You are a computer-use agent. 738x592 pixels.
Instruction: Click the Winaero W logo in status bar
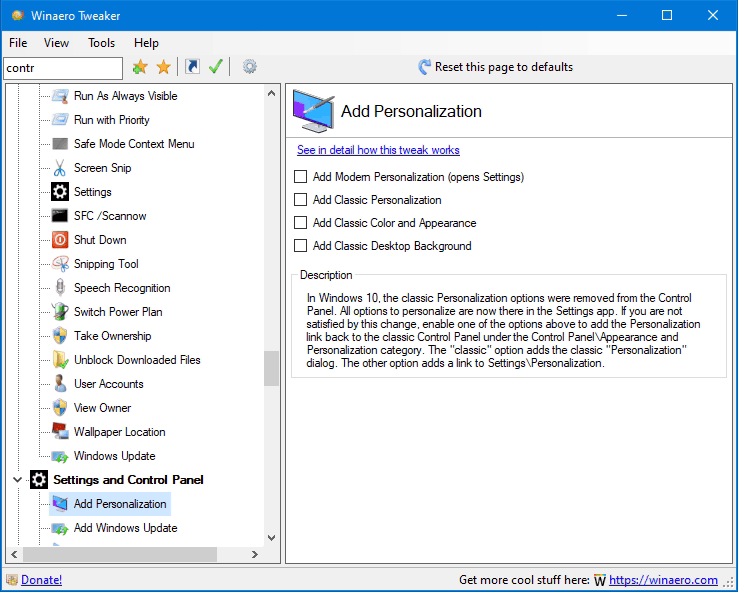pyautogui.click(x=600, y=580)
